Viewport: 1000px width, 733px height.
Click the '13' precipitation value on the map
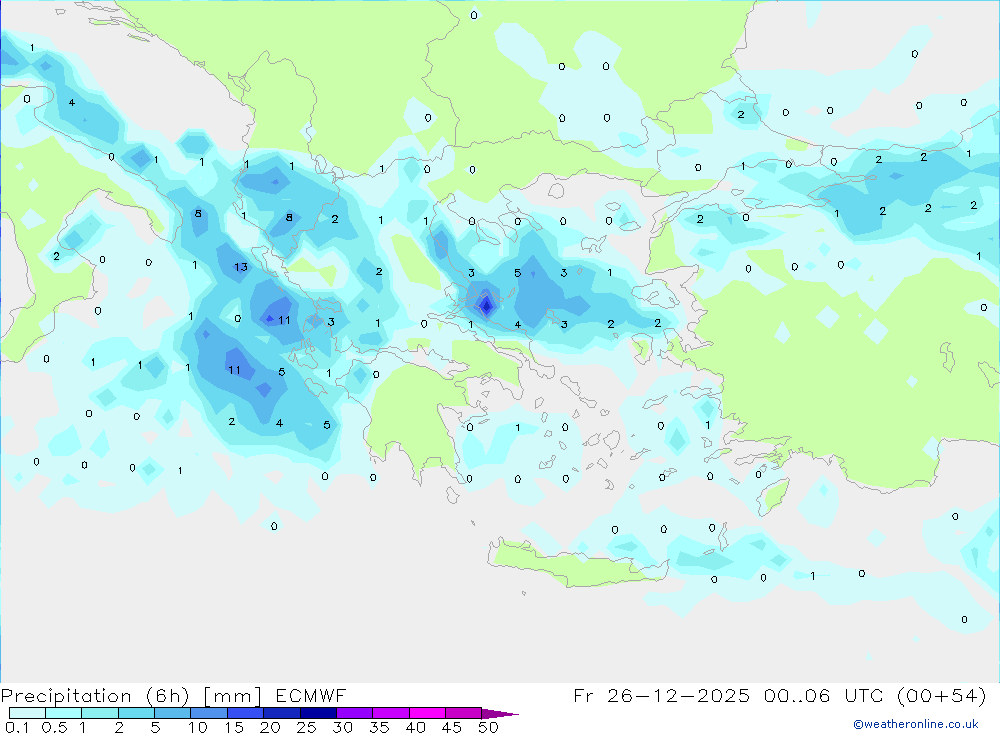(240, 267)
